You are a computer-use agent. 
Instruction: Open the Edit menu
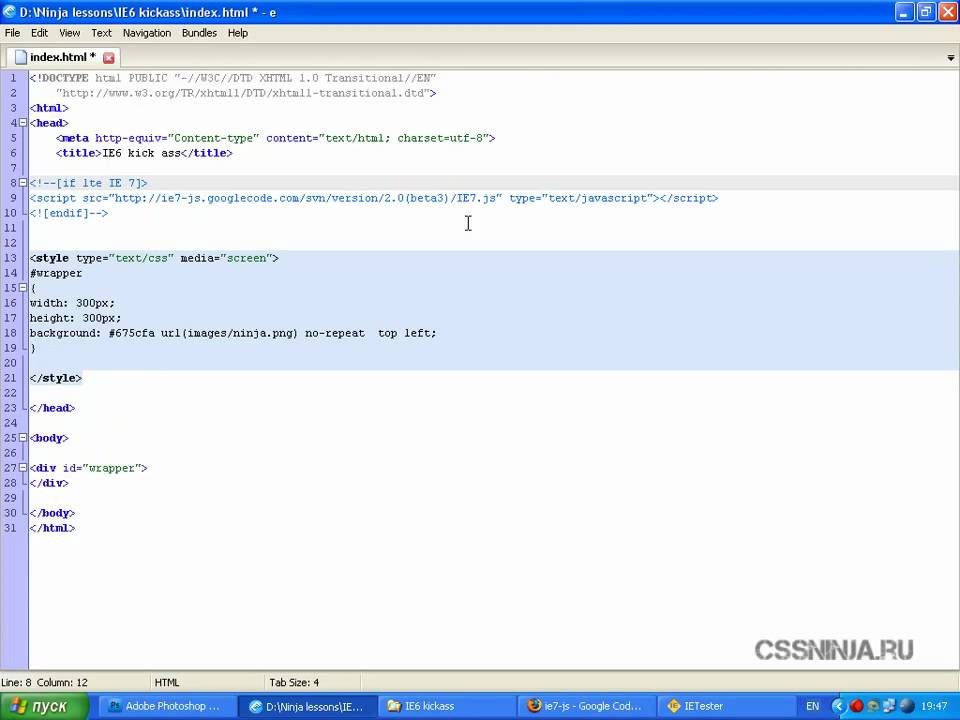(39, 33)
